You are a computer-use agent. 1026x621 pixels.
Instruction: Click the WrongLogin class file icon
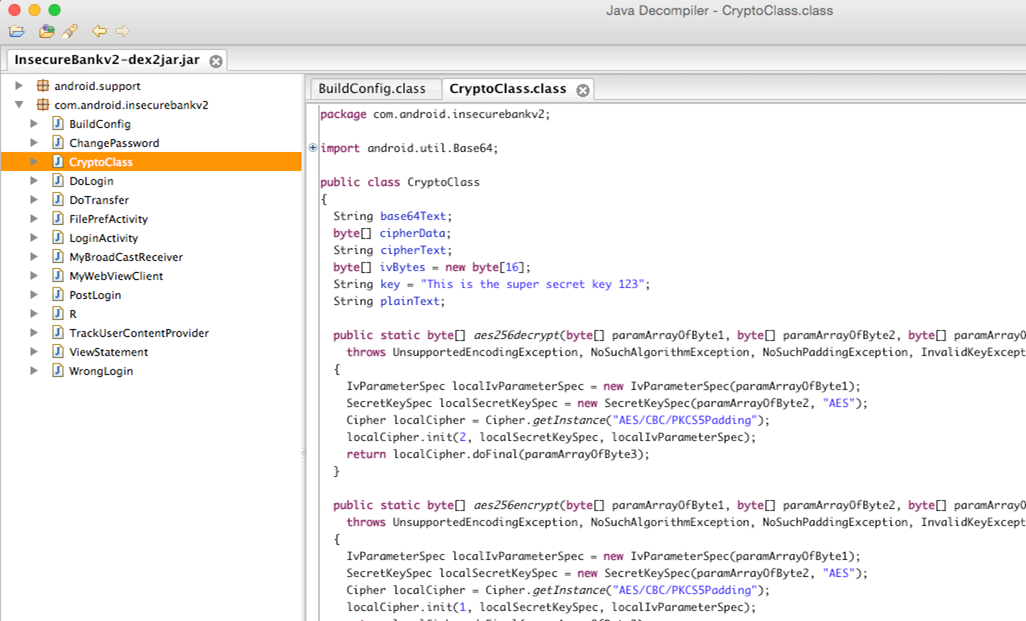[x=58, y=371]
